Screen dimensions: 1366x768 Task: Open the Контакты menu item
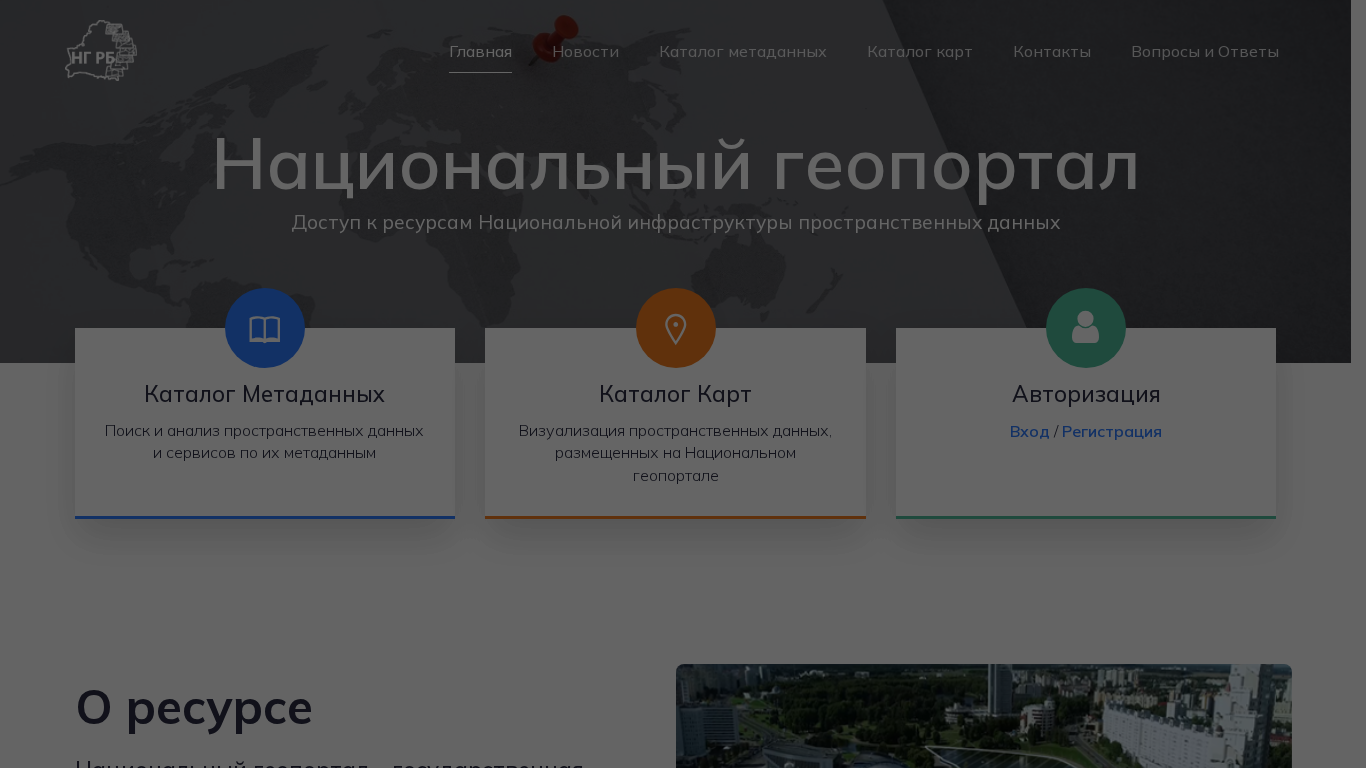coord(1052,52)
